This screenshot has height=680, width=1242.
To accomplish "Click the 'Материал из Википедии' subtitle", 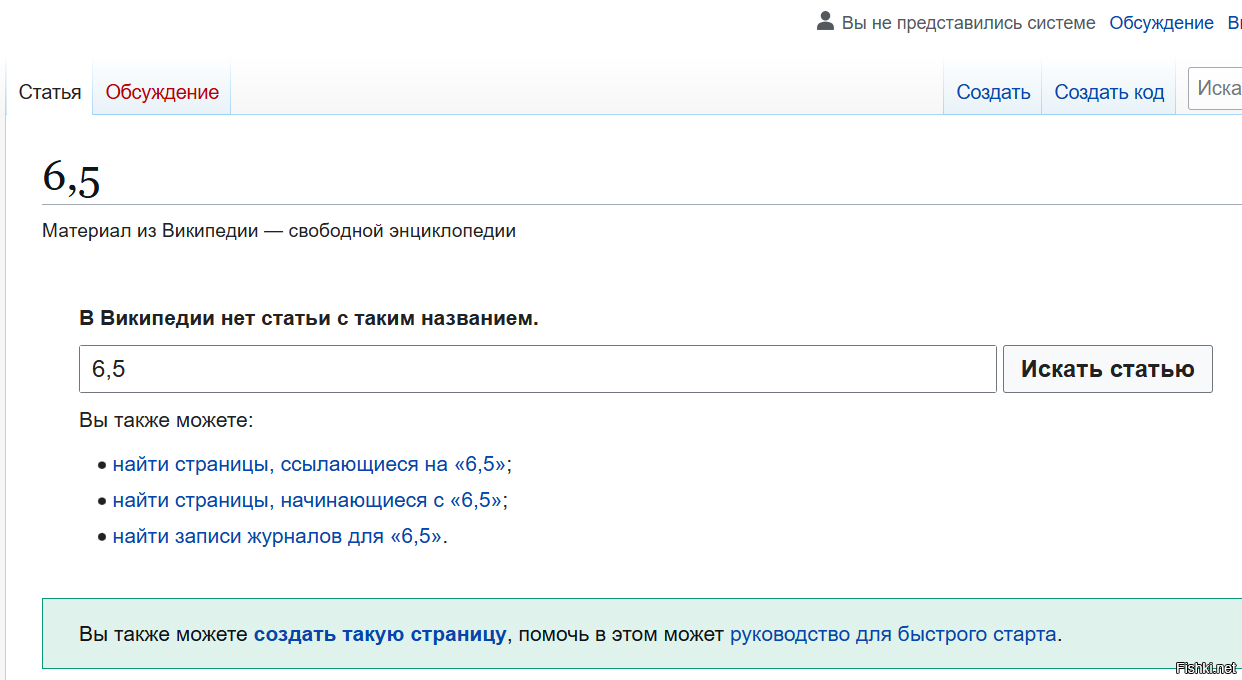I will 279,231.
